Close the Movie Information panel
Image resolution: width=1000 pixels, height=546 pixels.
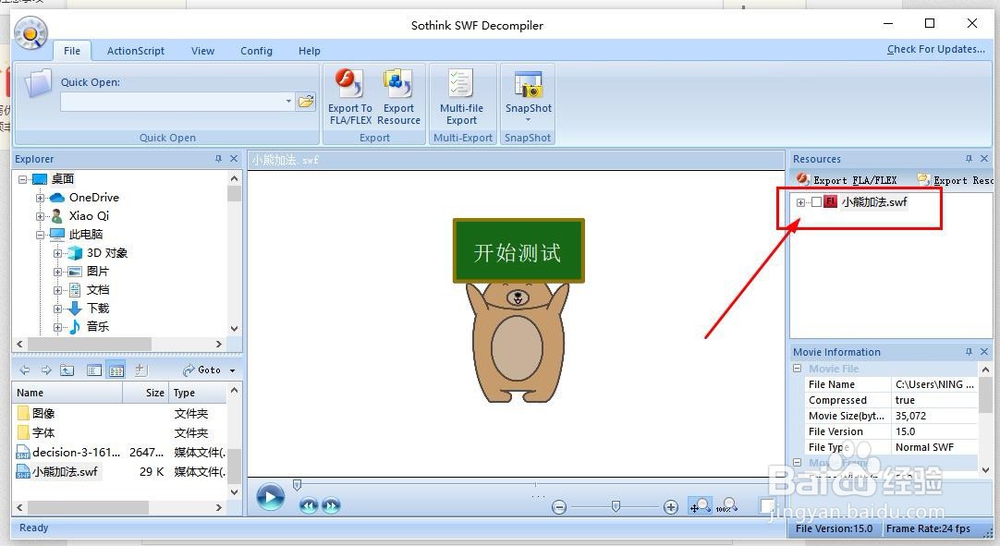click(x=984, y=351)
